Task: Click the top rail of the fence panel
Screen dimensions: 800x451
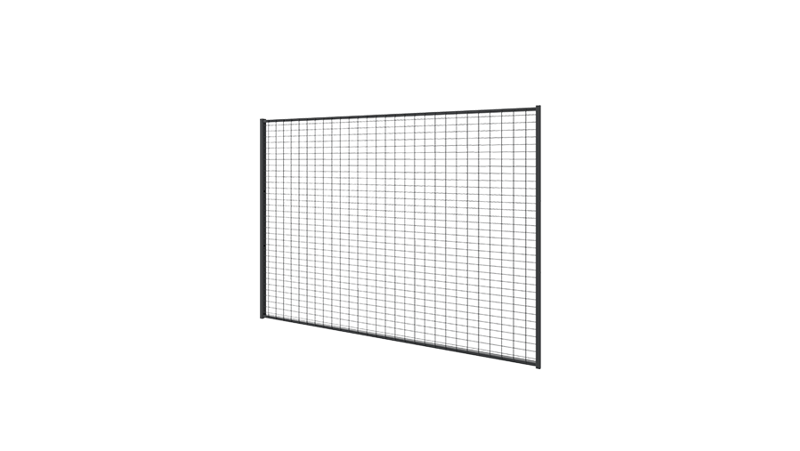Action: click(x=400, y=114)
